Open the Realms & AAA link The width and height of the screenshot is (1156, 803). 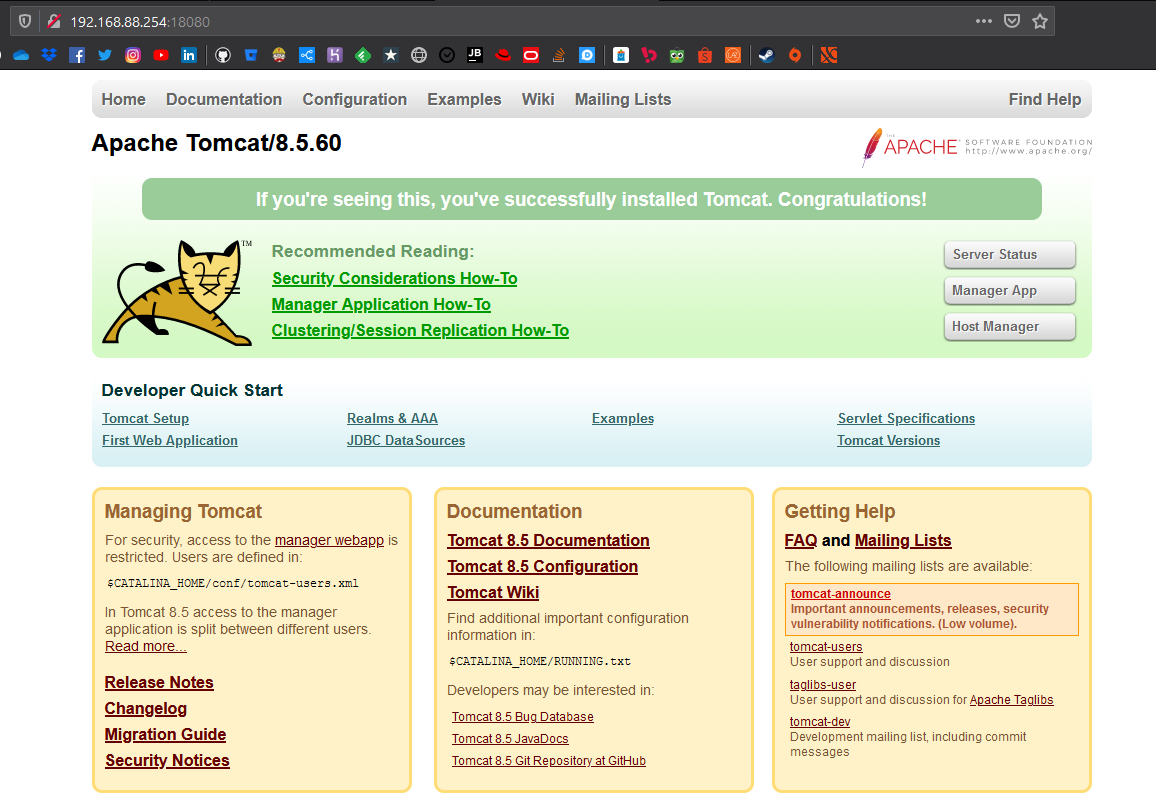pyautogui.click(x=392, y=418)
